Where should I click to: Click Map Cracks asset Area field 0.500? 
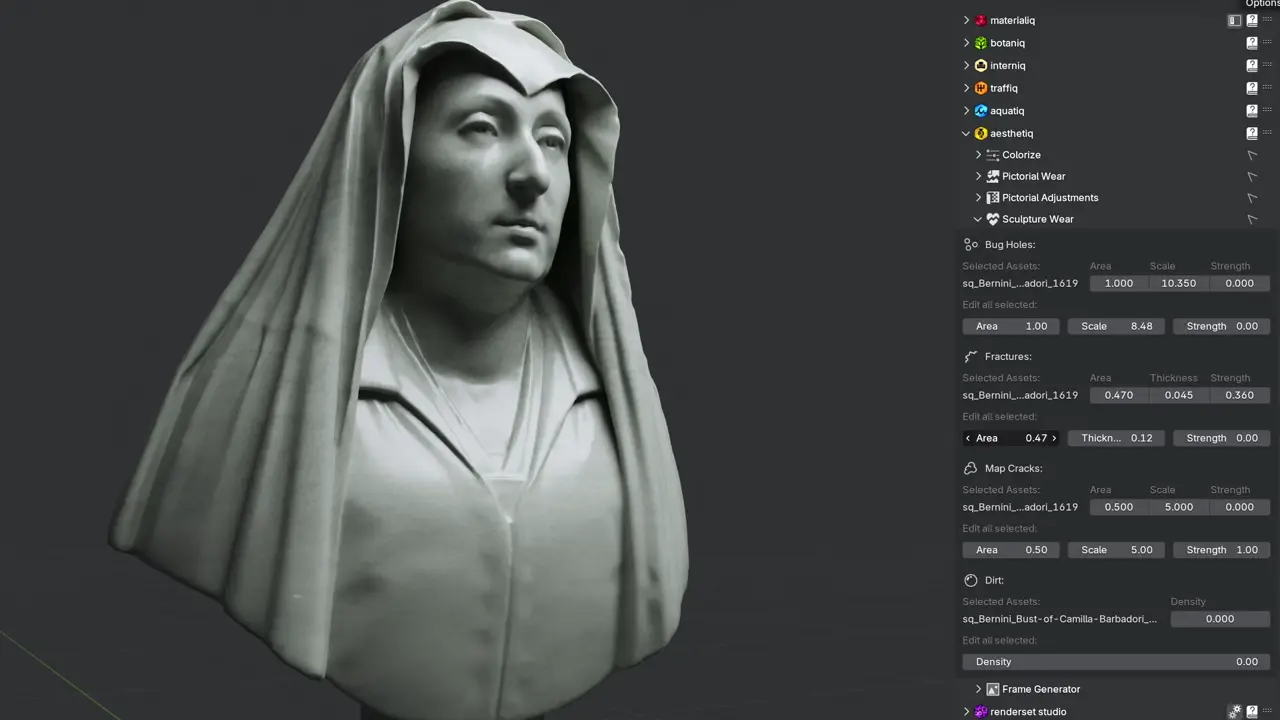coord(1119,507)
